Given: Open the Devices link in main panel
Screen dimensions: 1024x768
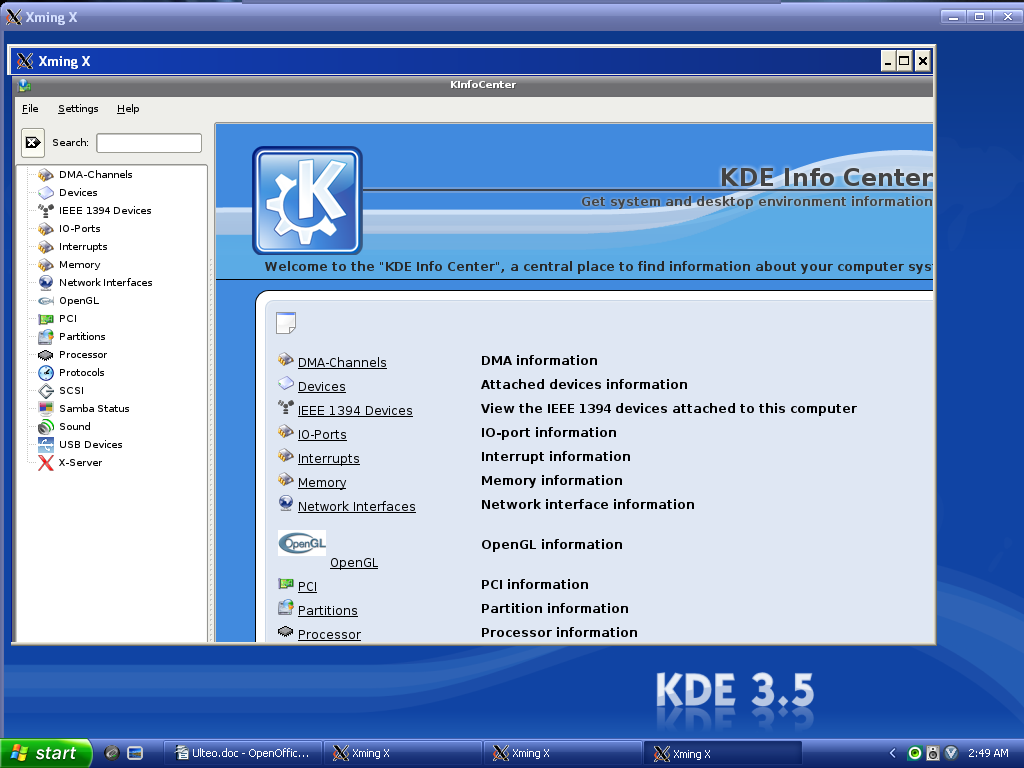Looking at the screenshot, I should click(321, 387).
